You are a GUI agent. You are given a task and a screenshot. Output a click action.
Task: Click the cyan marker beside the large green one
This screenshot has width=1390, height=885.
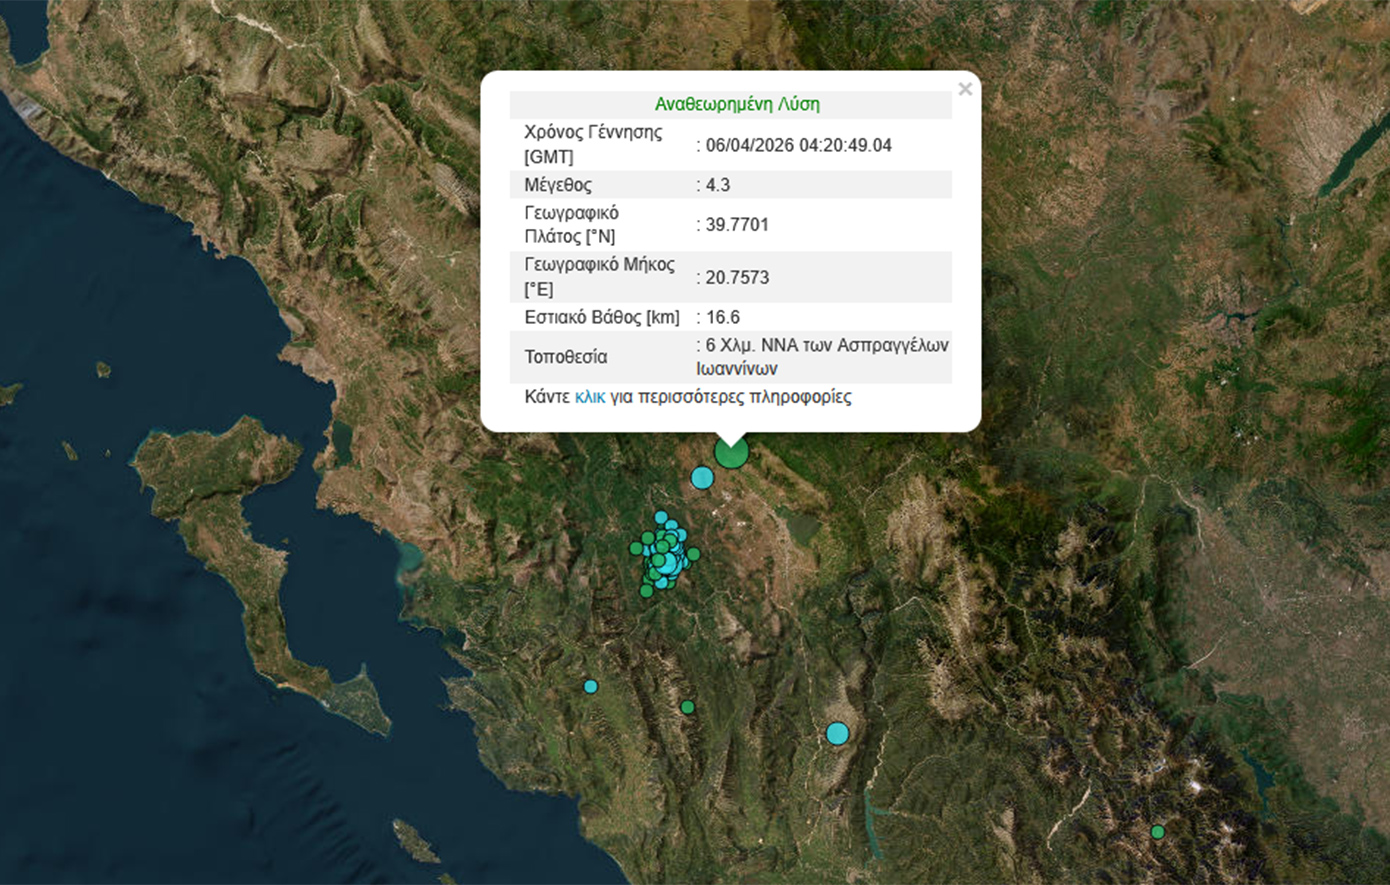tap(702, 478)
